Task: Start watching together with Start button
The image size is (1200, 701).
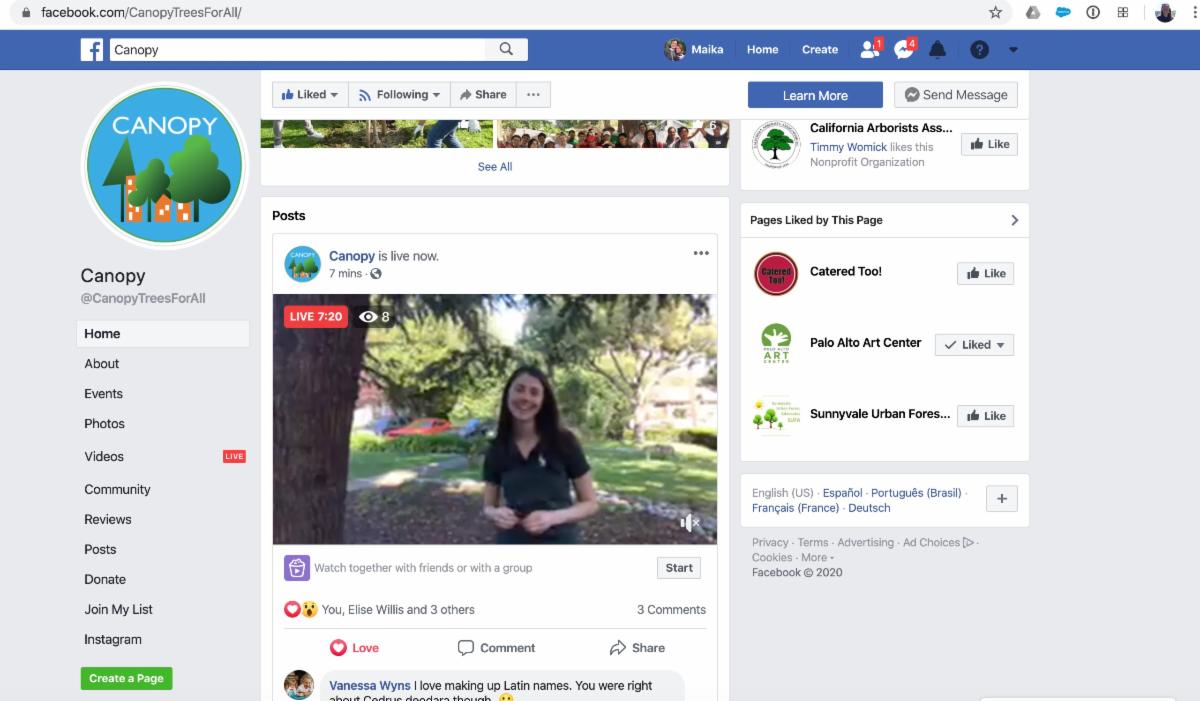Action: (679, 568)
